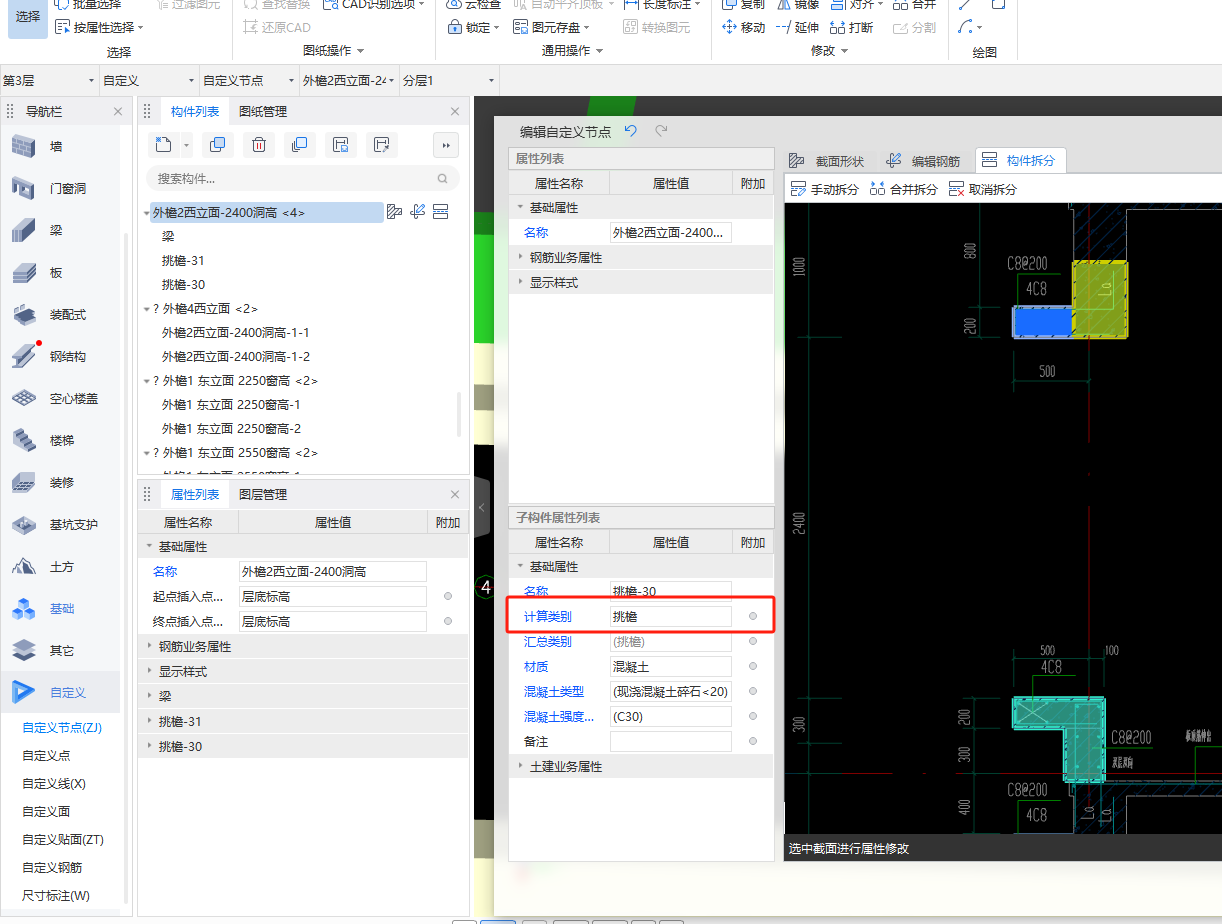This screenshot has height=924, width=1222.
Task: Click 尺寸标注(W) in the sub-navigation list
Action: (56, 895)
